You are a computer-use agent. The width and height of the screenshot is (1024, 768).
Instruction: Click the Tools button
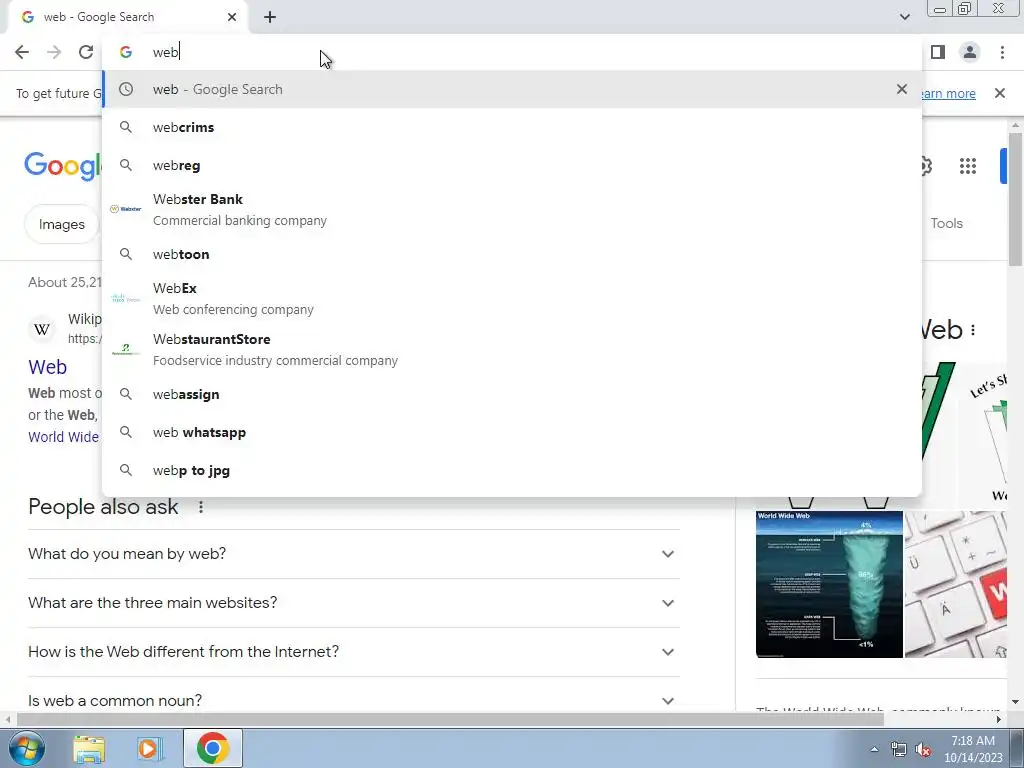[946, 223]
